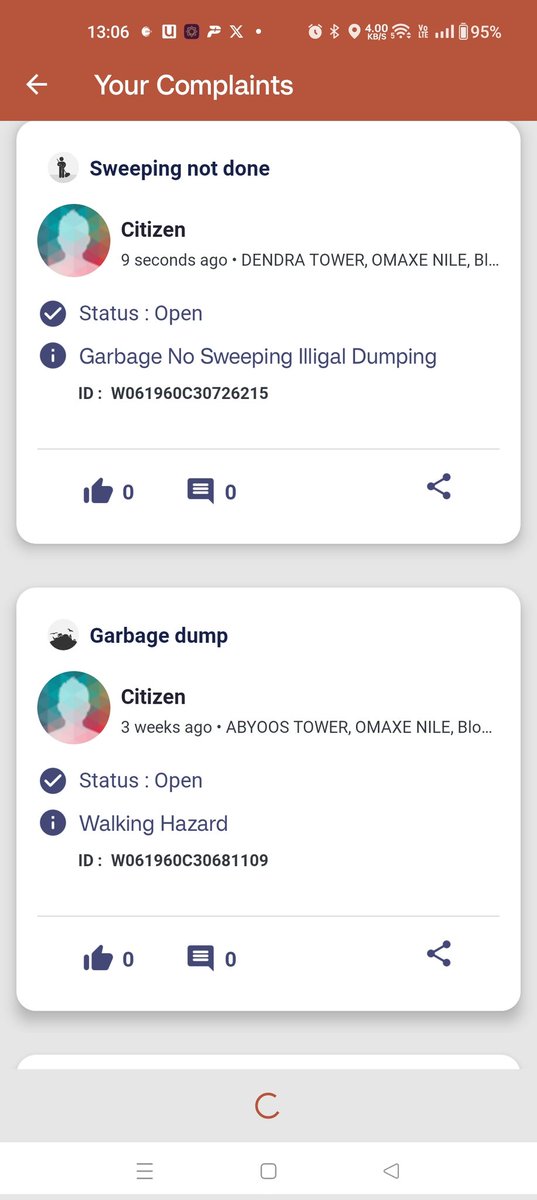Open Citizen avatar on Sweeping not done card
This screenshot has width=537, height=1200.
[x=74, y=240]
